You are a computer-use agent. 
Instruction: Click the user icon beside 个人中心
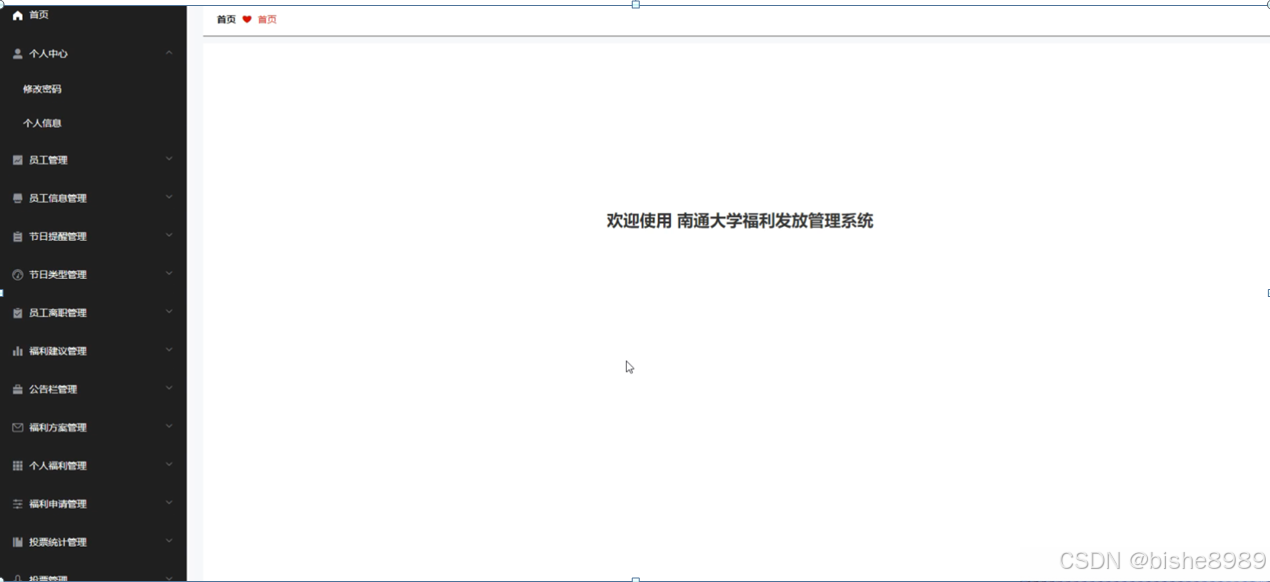17,54
